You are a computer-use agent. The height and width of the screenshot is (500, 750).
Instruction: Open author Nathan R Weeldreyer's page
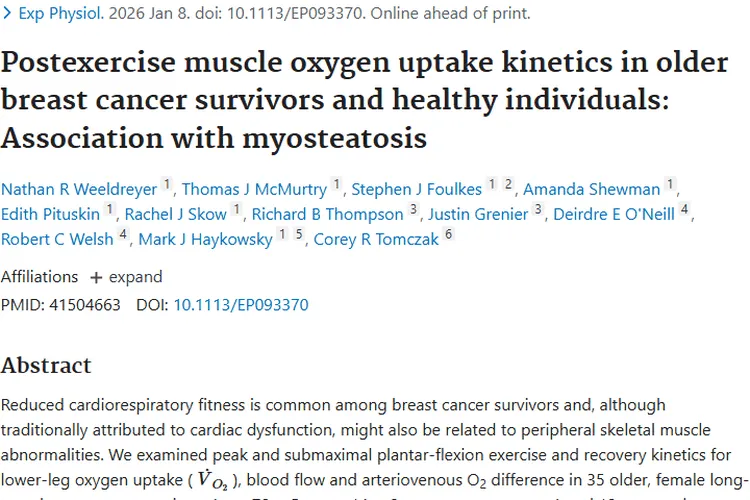coord(78,189)
